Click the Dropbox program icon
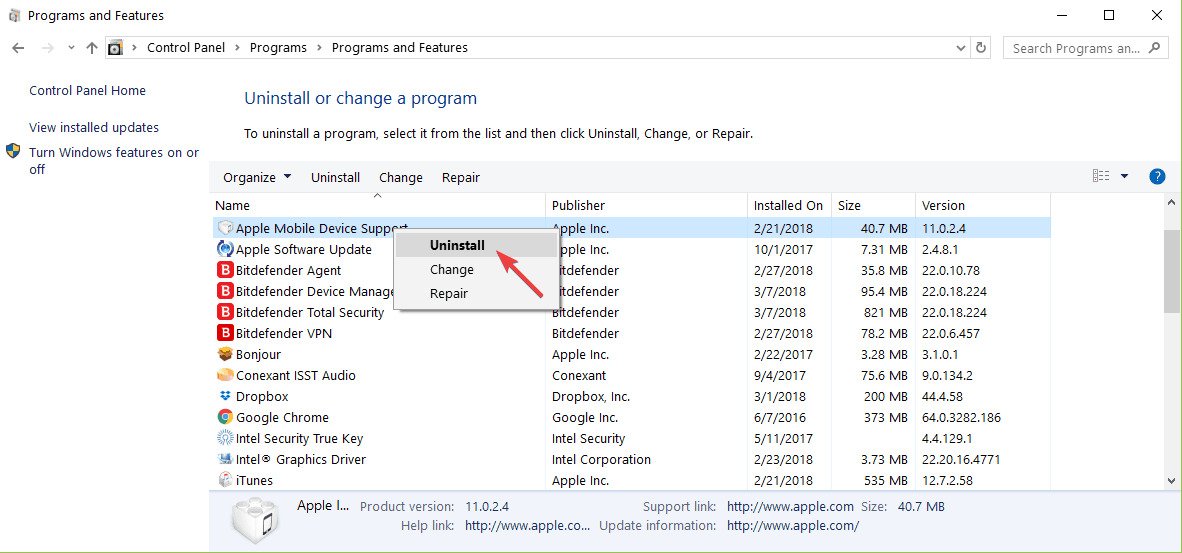Viewport: 1182px width, 553px height. point(225,396)
